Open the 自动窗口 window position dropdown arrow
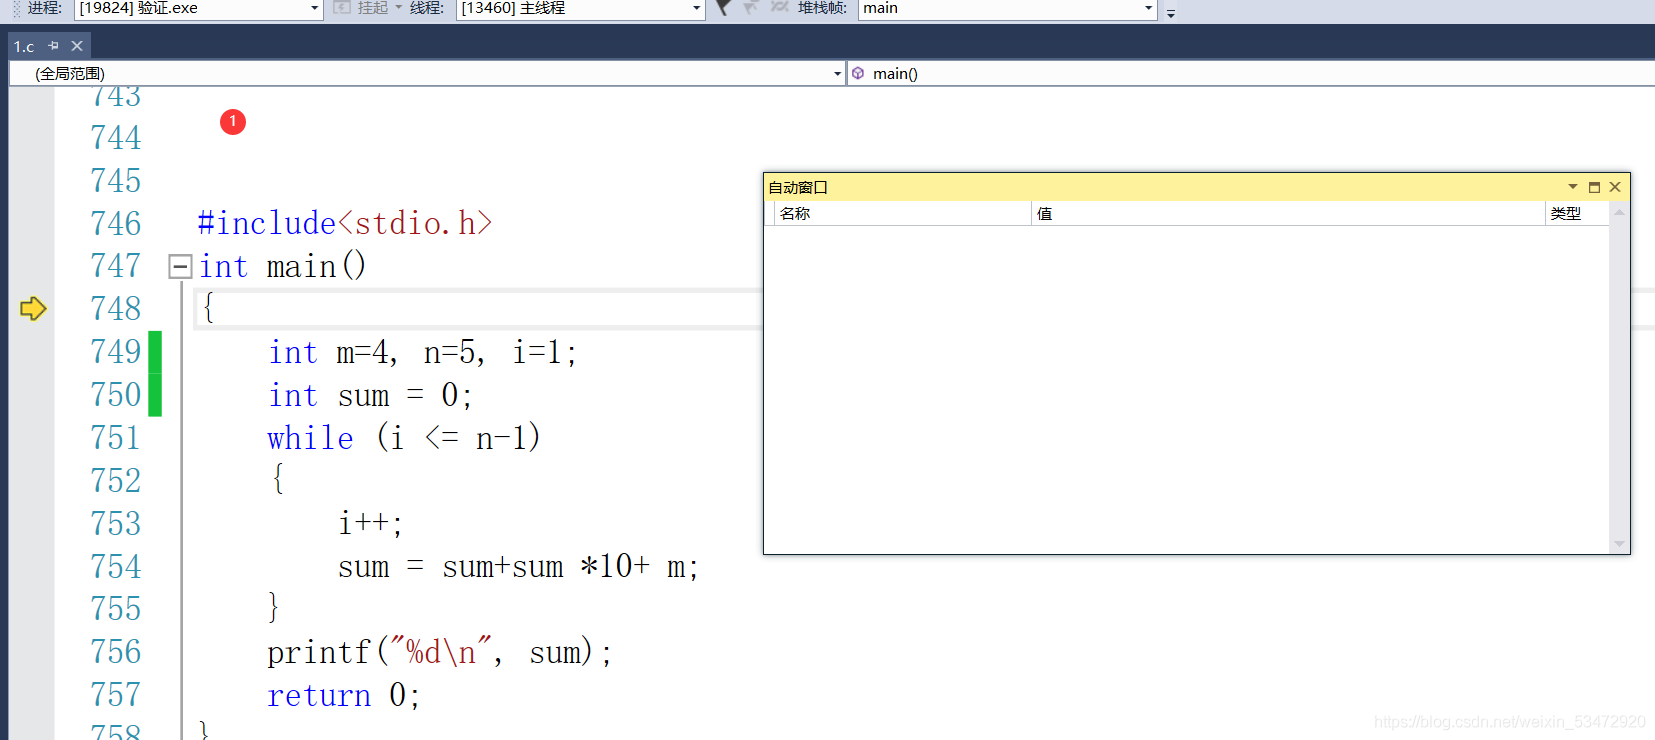1655x740 pixels. point(1572,187)
